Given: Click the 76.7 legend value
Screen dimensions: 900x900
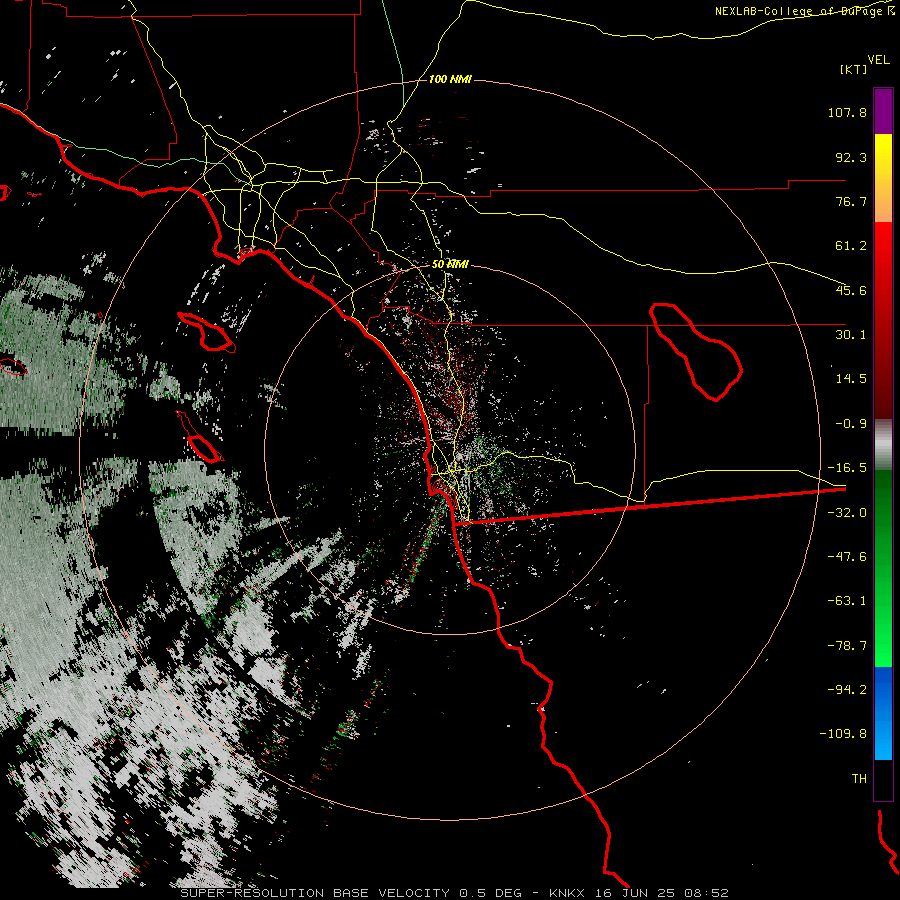Looking at the screenshot, I should pos(851,201).
